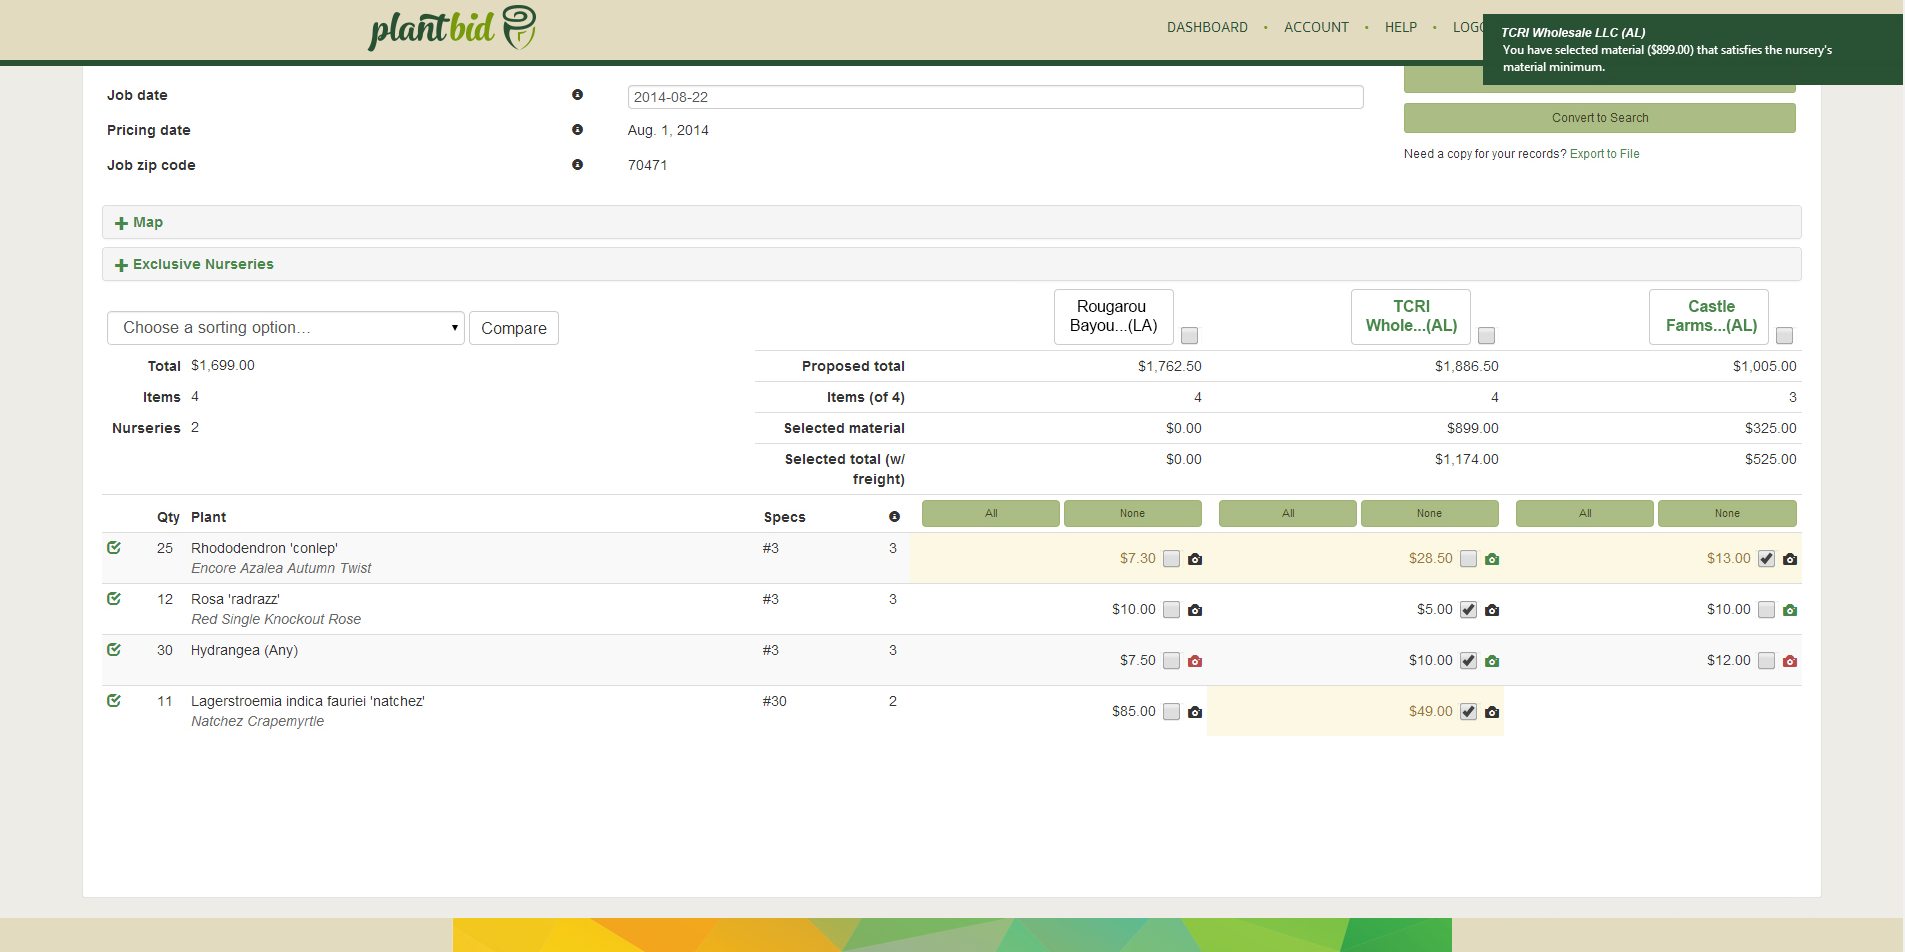The height and width of the screenshot is (952, 1905).
Task: View photo for Rhododendron $13.00 Castle Farms
Action: pos(1790,559)
